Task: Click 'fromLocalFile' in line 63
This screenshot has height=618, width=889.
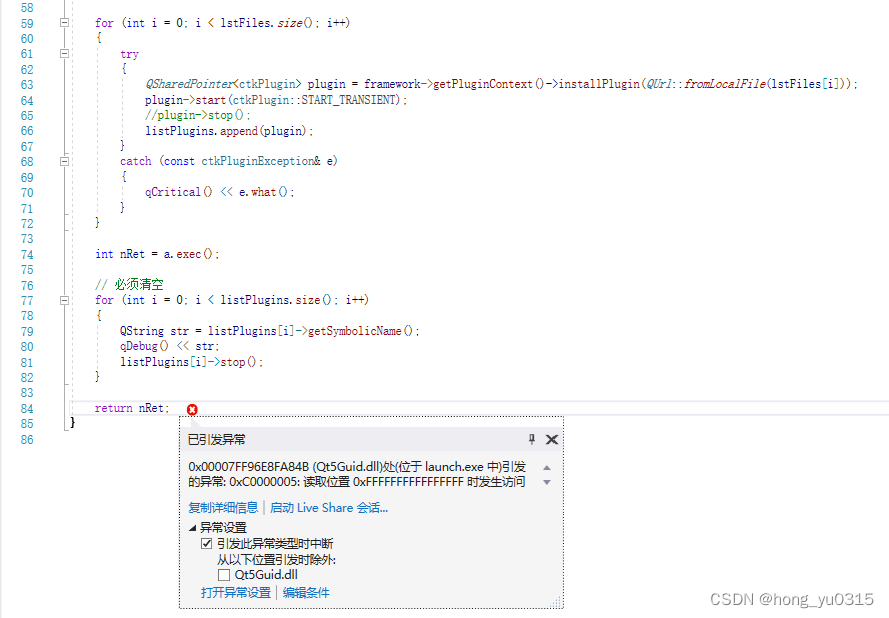Action: coord(725,84)
